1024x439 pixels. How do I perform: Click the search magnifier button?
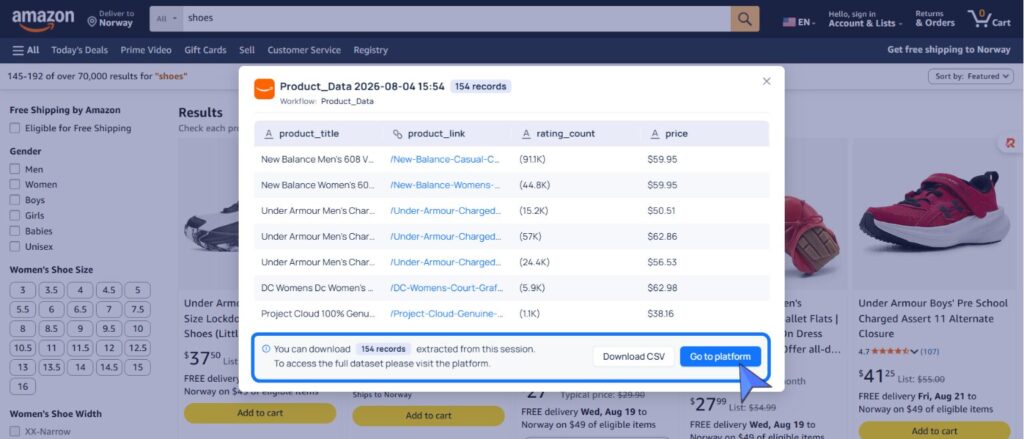[x=744, y=19]
